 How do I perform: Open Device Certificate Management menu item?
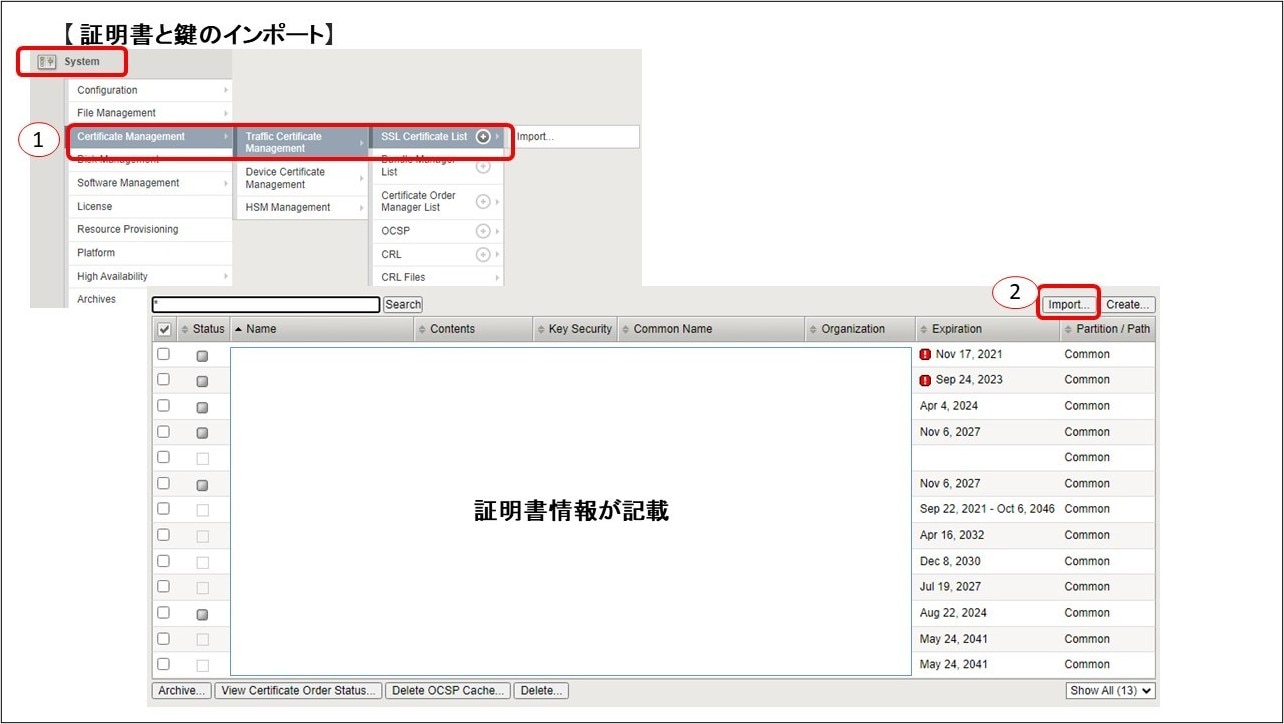[x=300, y=178]
